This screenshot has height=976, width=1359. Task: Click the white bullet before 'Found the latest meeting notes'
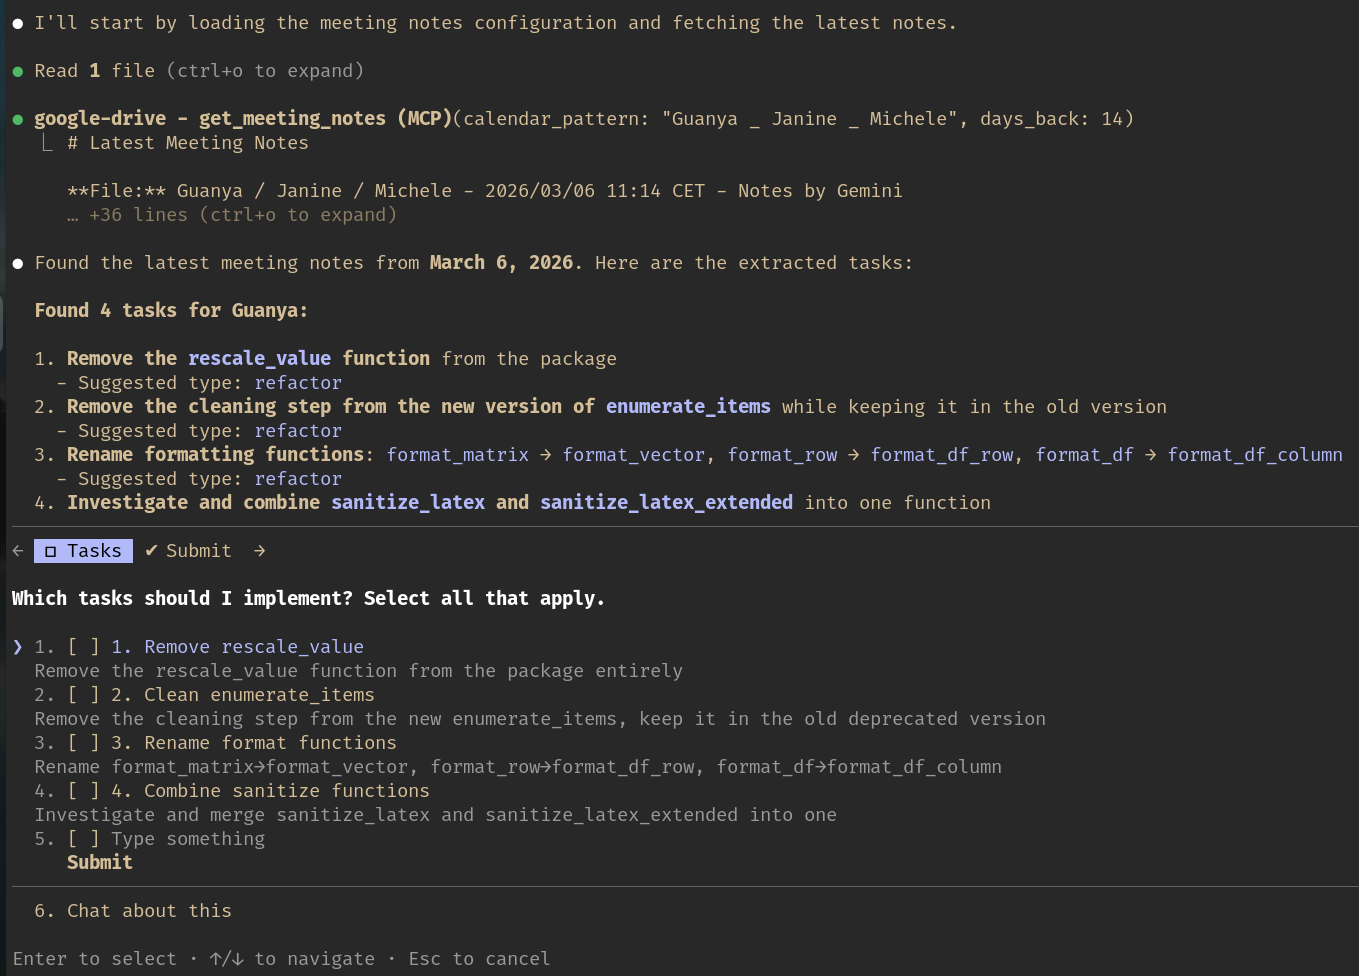pos(18,264)
